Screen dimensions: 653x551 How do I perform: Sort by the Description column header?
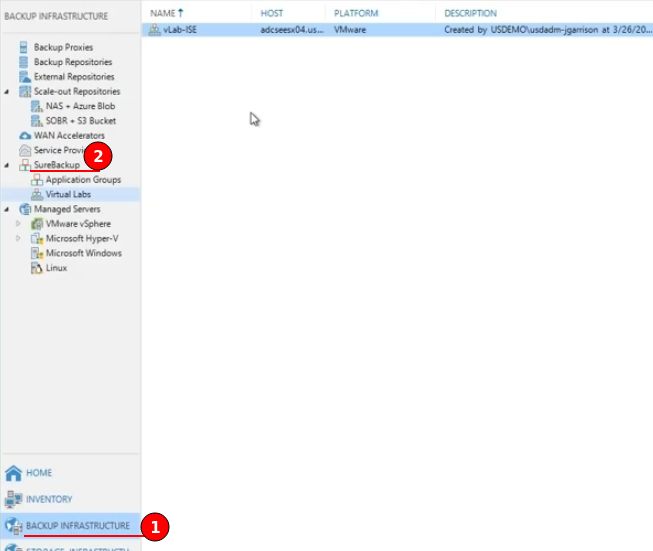[x=471, y=13]
